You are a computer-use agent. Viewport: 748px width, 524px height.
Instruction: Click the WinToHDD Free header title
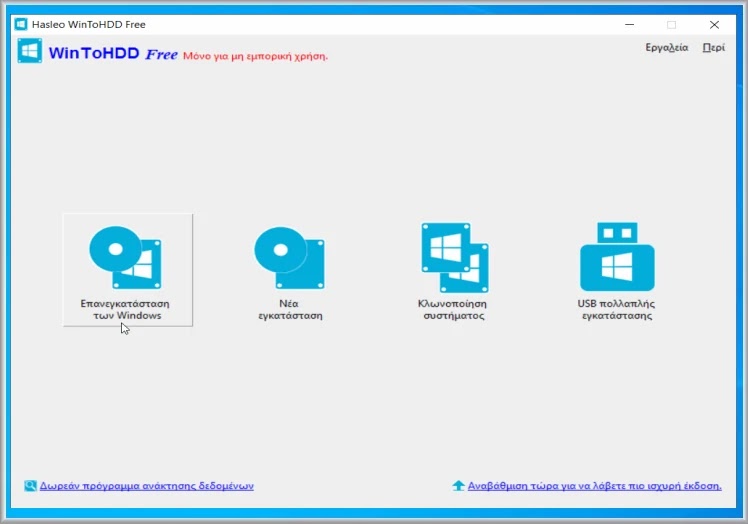(x=113, y=53)
